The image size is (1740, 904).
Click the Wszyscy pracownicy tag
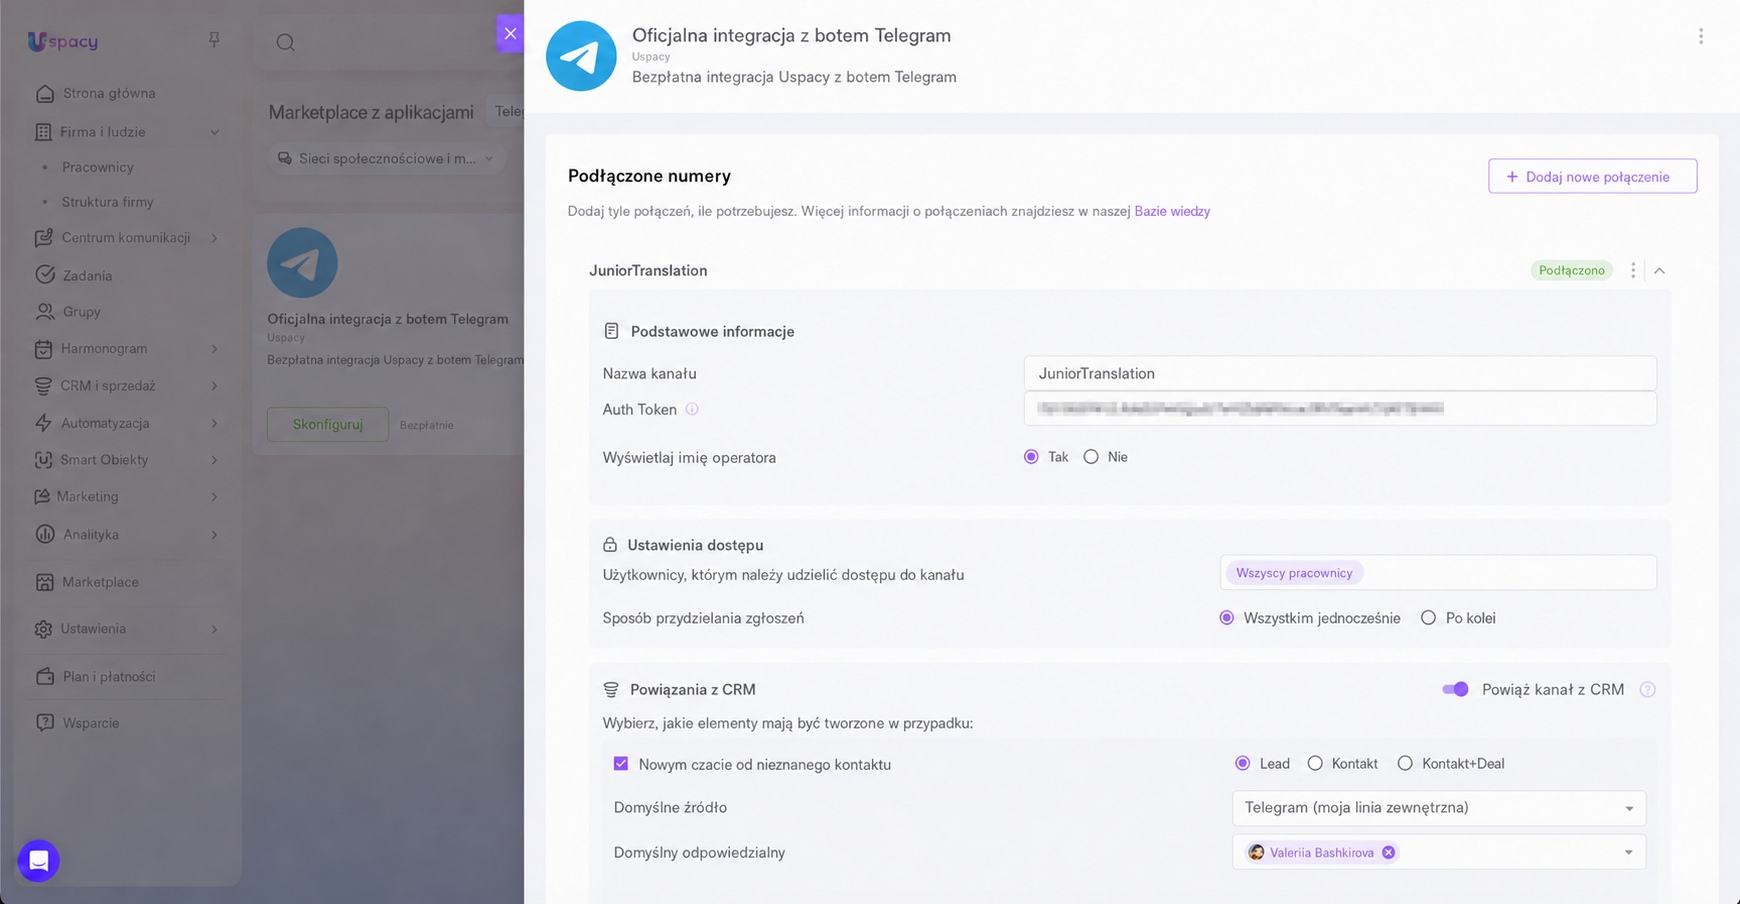[1294, 573]
